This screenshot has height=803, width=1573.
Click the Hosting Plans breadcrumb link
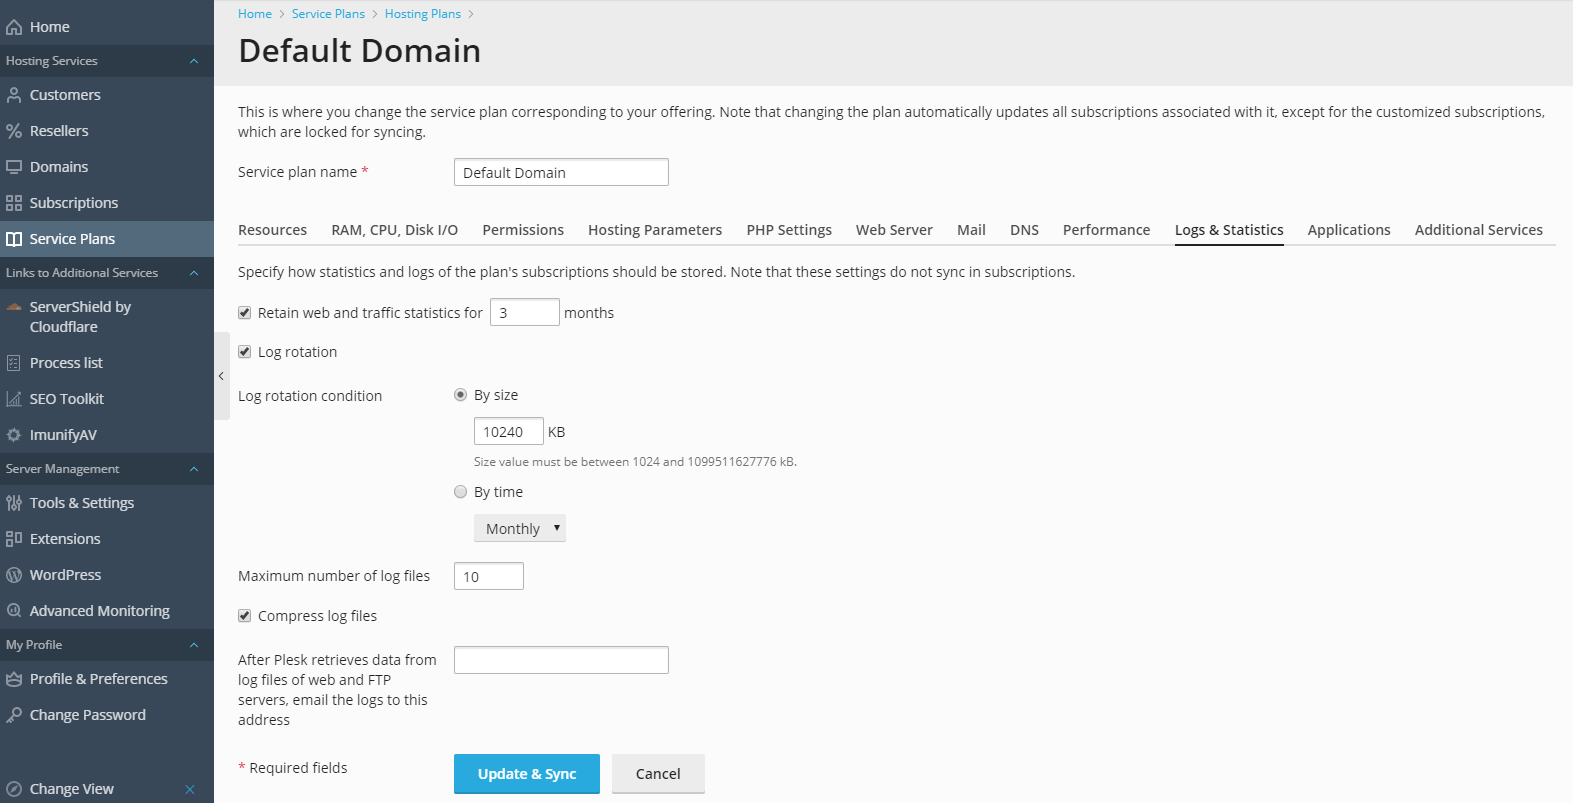coord(422,14)
